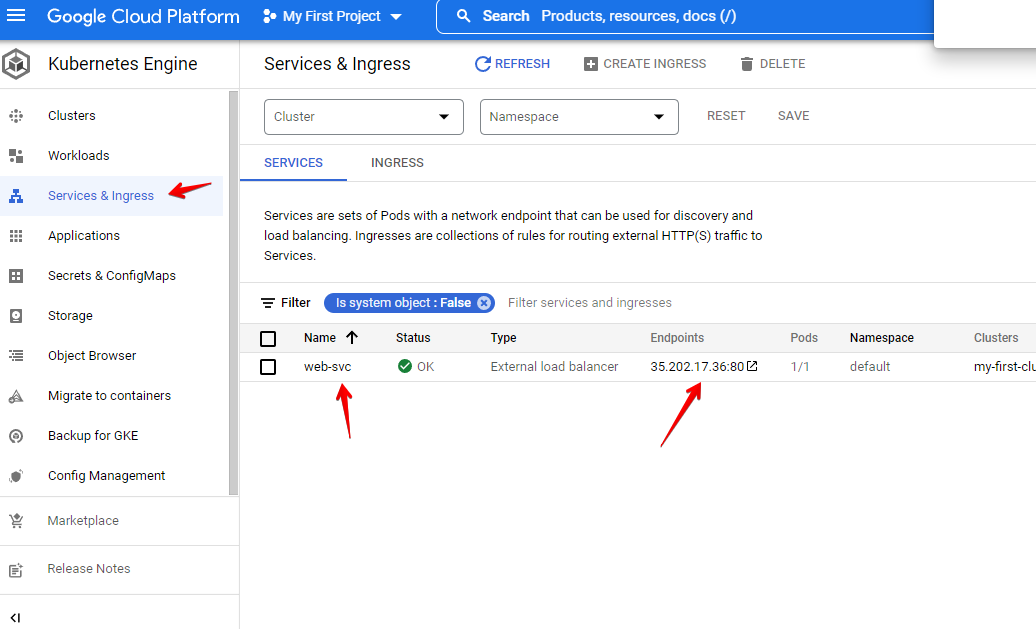
Task: Click the Applications grid icon
Action: pos(16,236)
